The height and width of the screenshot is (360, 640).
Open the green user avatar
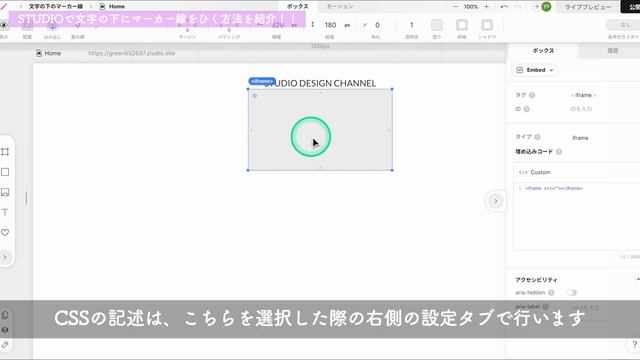coord(546,7)
